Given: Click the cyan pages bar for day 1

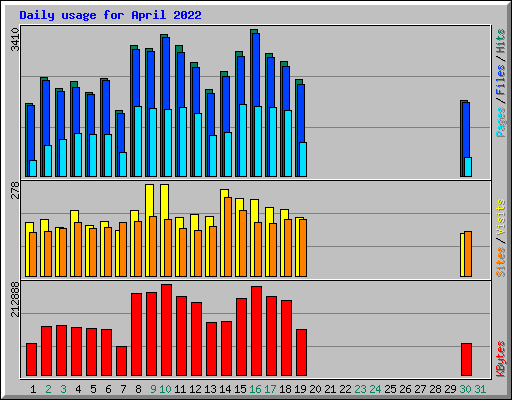Looking at the screenshot, I should 33,168.
